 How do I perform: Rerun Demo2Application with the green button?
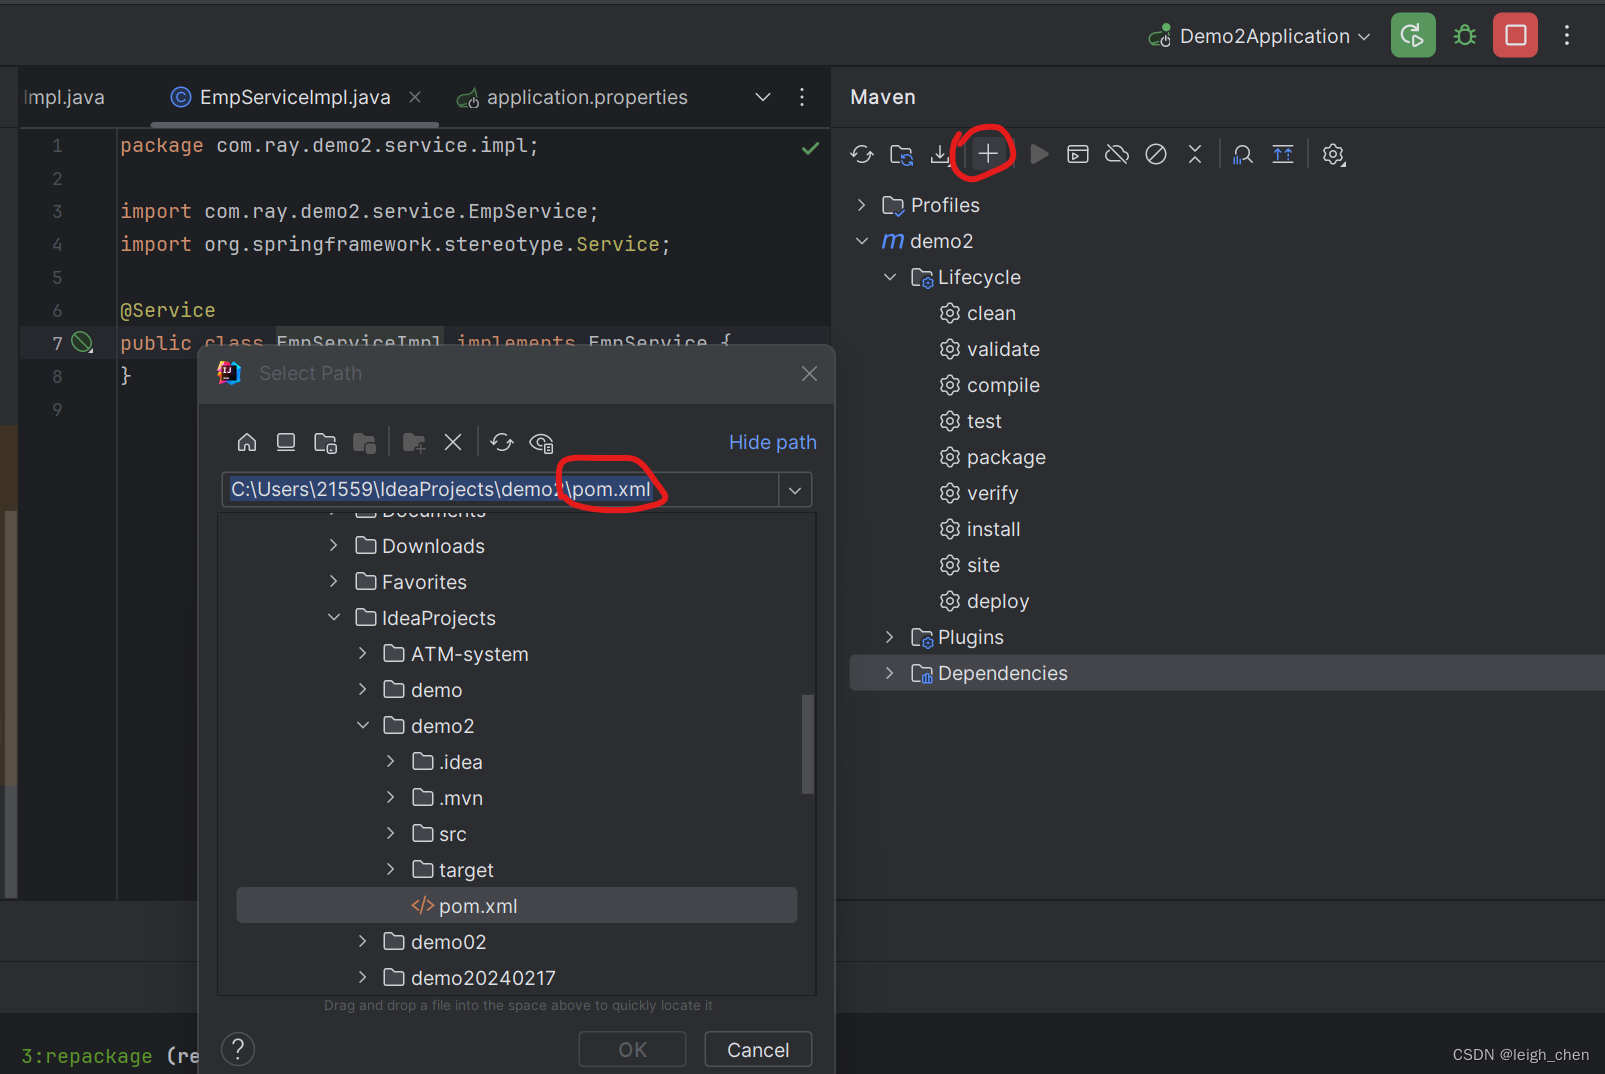click(1413, 36)
